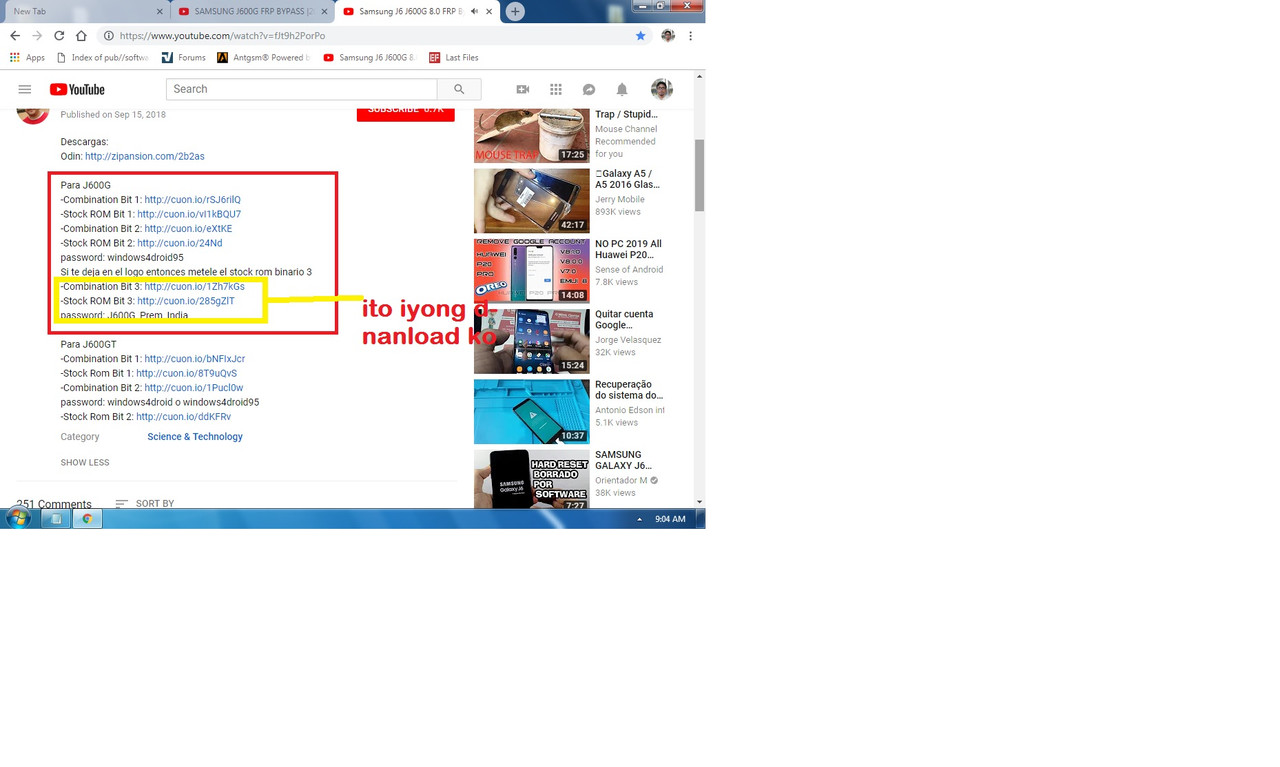
Task: Open the Antgsm Powered bookmark
Action: 263,58
